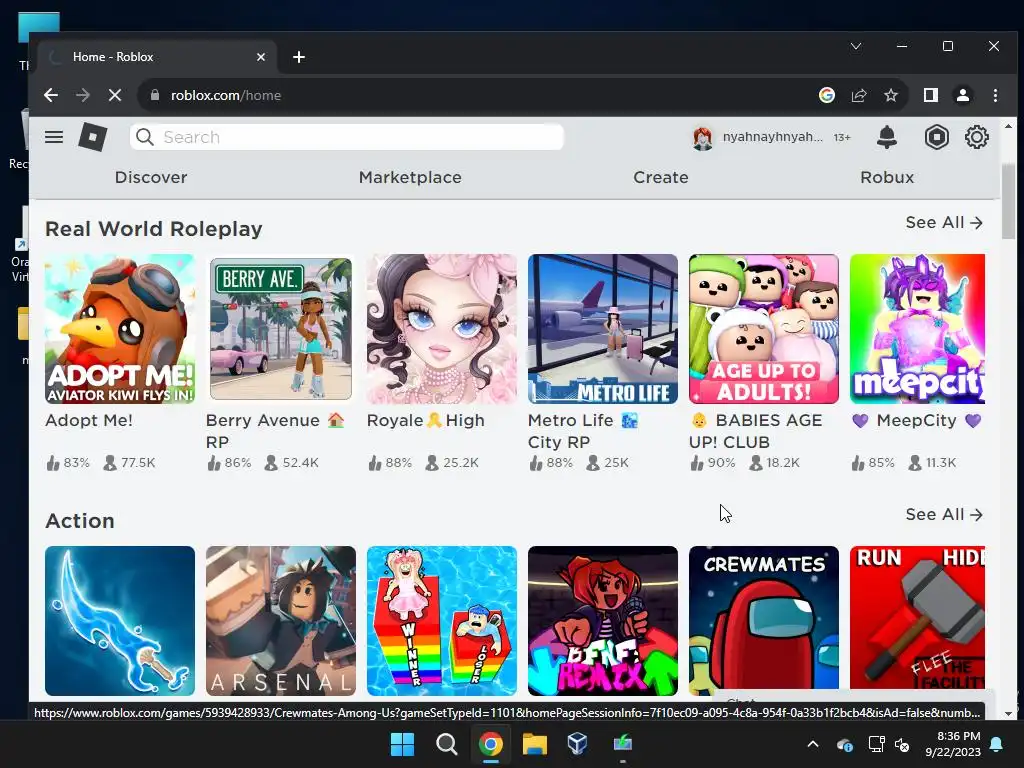Image resolution: width=1024 pixels, height=768 pixels.
Task: Open the Windows Start button
Action: tap(402, 744)
